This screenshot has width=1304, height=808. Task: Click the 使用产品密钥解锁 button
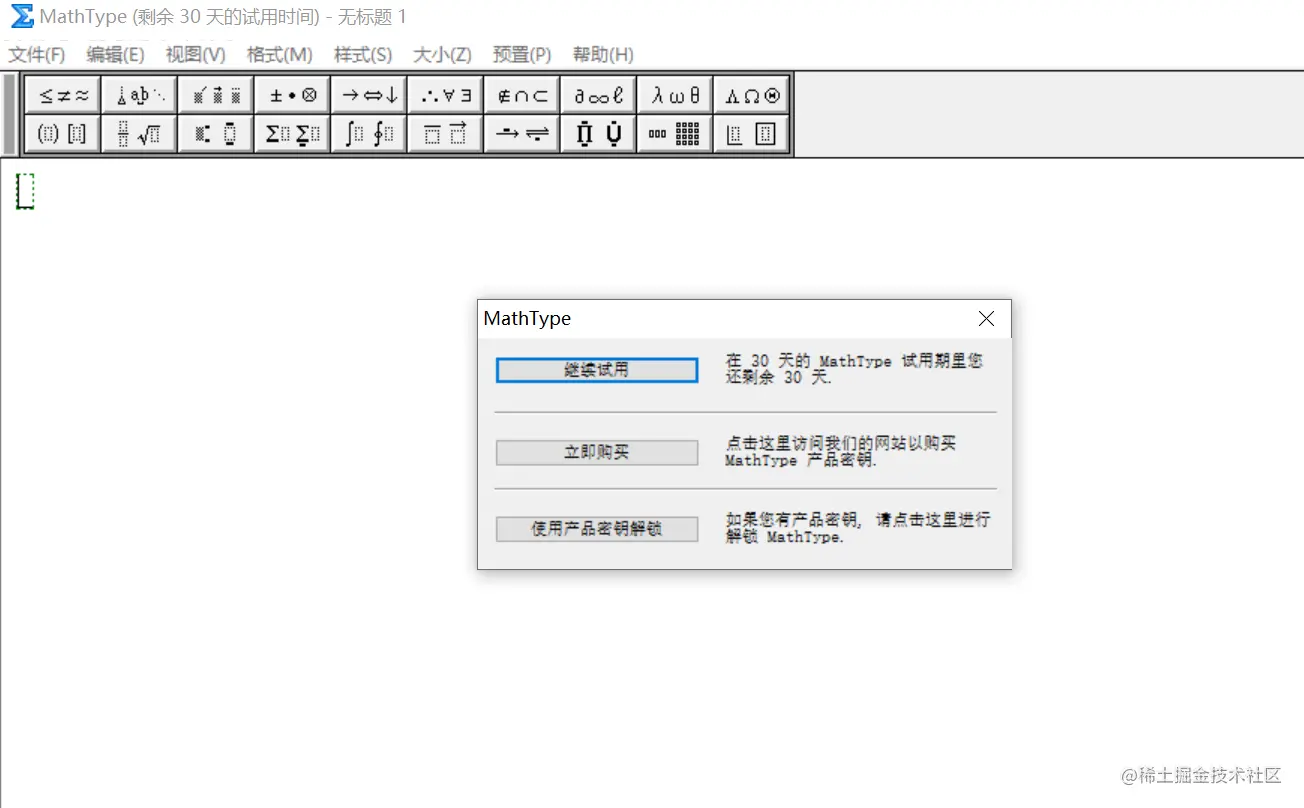596,529
